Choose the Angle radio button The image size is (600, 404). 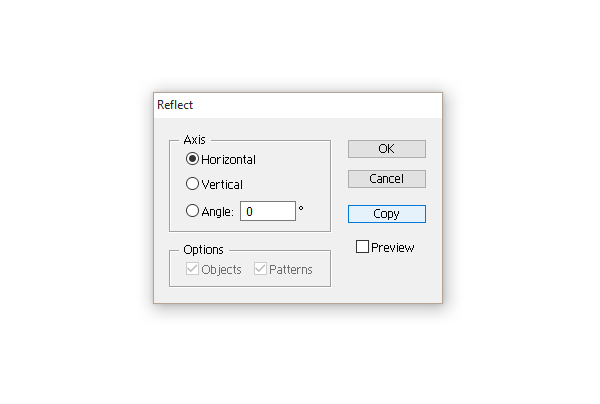click(x=192, y=211)
